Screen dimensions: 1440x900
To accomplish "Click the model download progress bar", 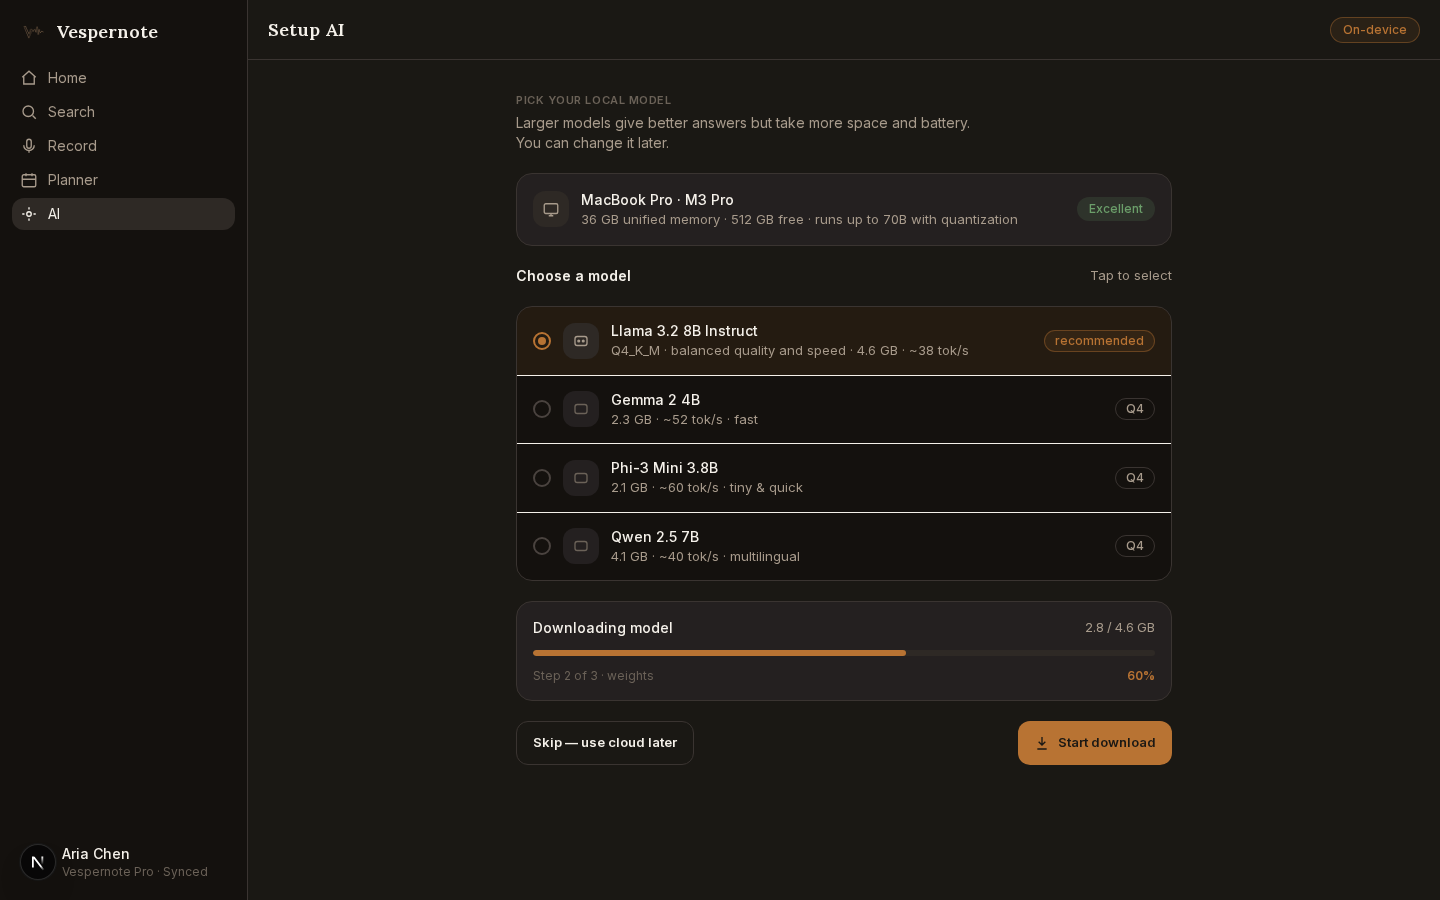I will point(844,653).
